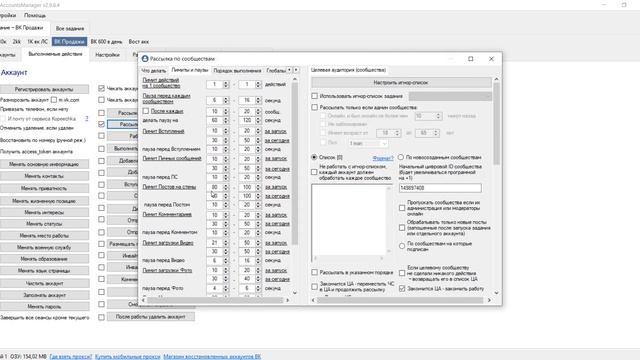
Task: Click the user icon in the Рассылка по сообществам title bar
Action: (145, 59)
